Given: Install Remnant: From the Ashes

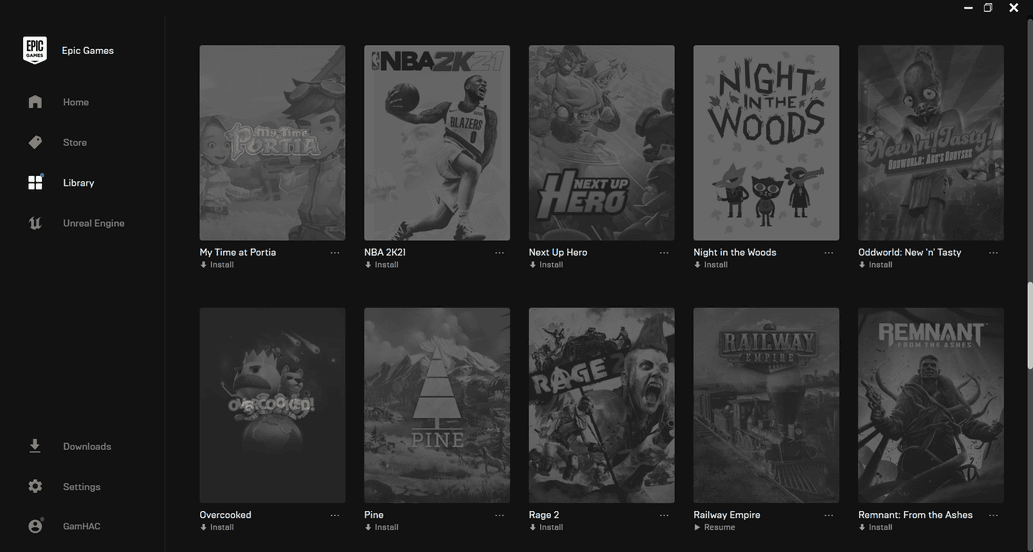Looking at the screenshot, I should pos(880,528).
